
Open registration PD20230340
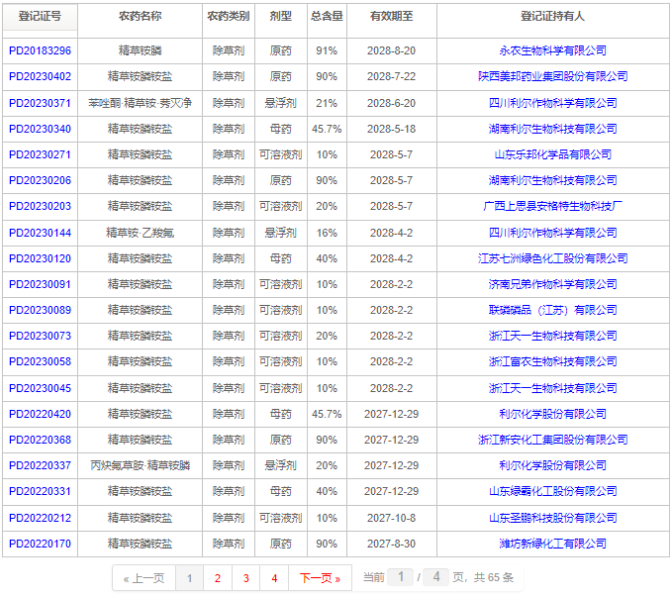tap(40, 129)
